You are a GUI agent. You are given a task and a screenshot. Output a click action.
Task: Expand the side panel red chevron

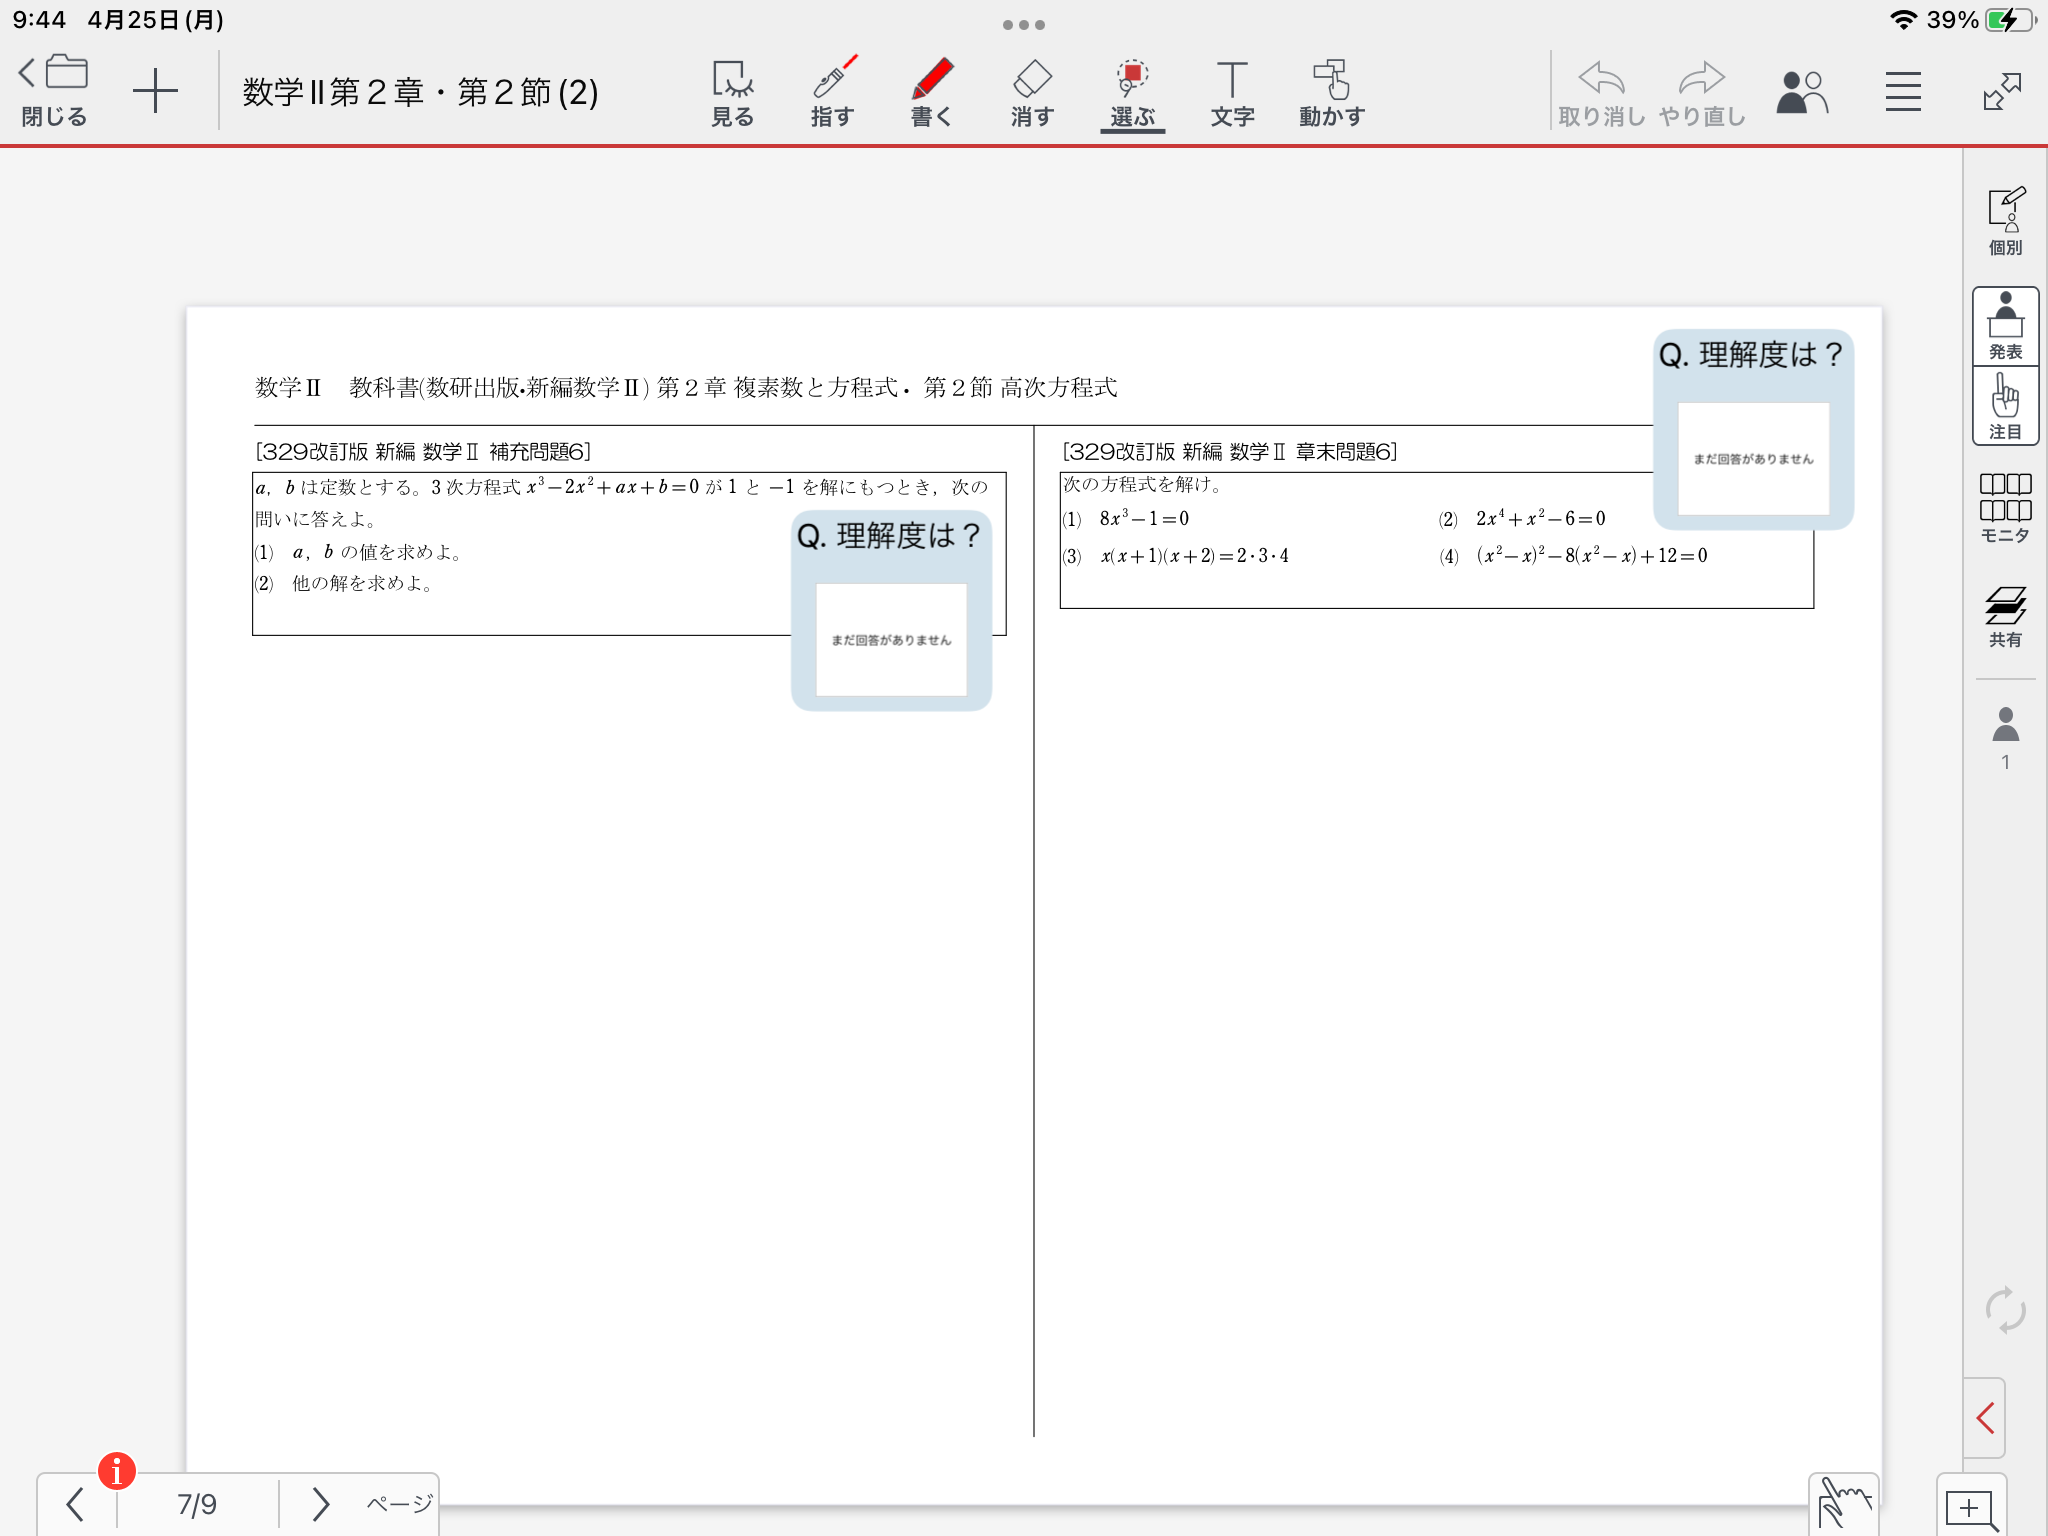(1986, 1417)
